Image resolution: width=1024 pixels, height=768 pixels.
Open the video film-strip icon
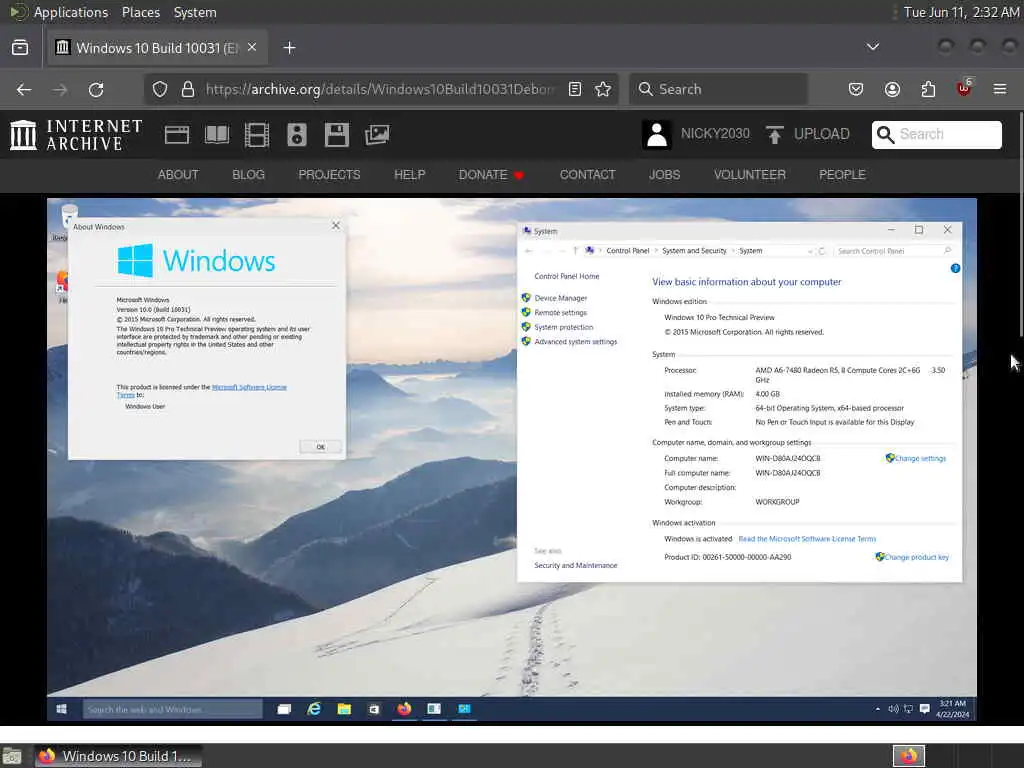coord(257,135)
